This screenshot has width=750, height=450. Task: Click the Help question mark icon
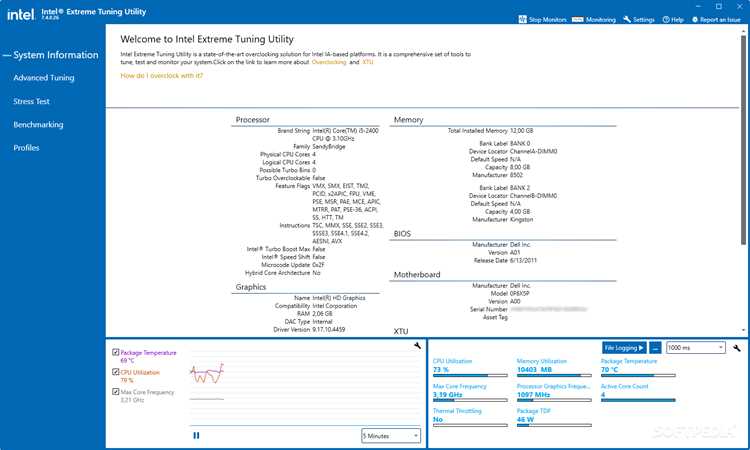pyautogui.click(x=666, y=20)
